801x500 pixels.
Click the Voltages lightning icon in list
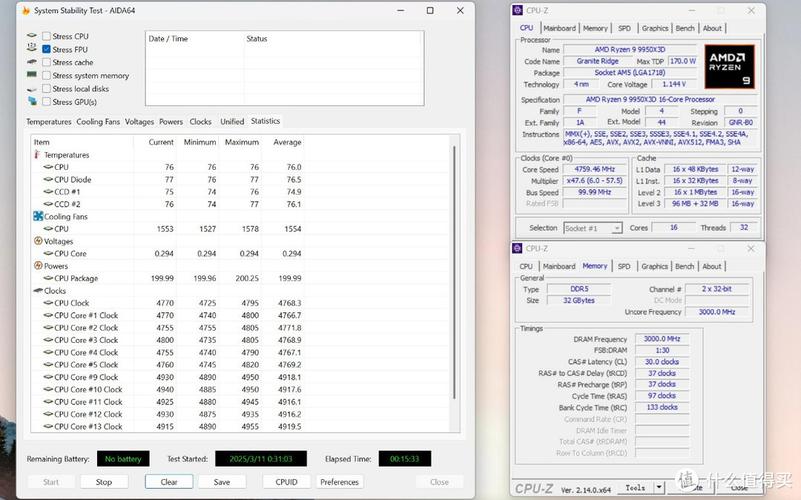point(38,241)
